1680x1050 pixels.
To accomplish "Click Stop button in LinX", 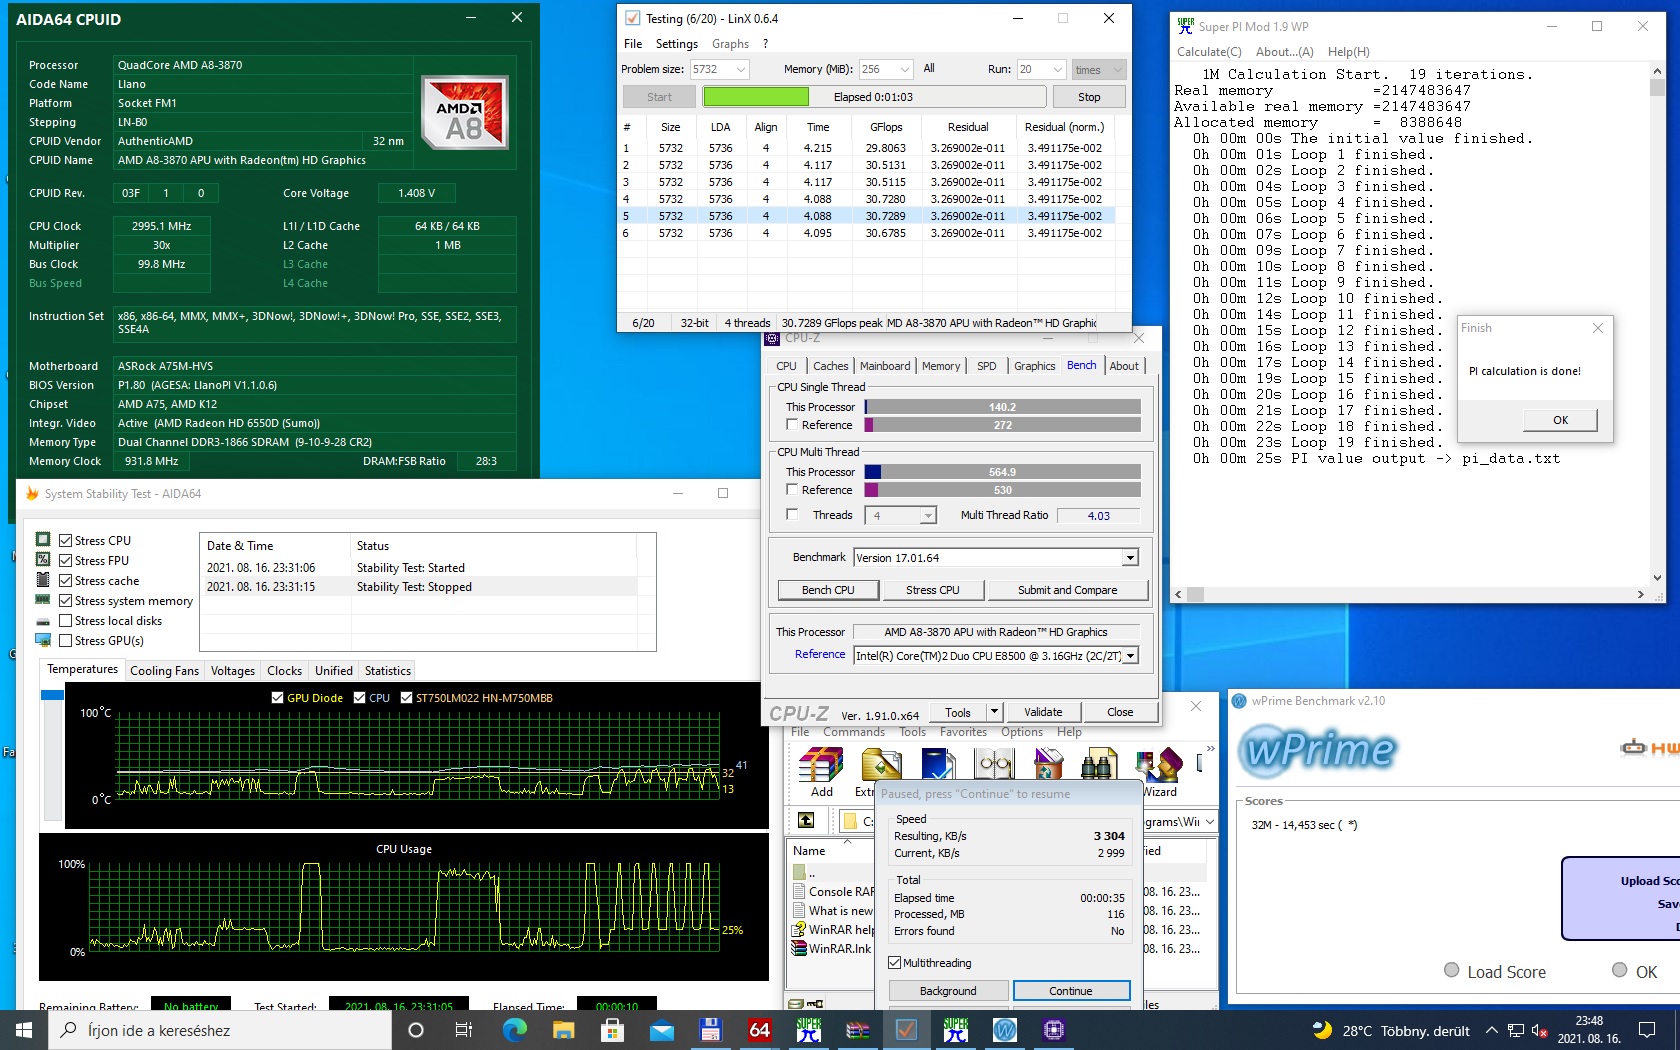I will pyautogui.click(x=1089, y=97).
